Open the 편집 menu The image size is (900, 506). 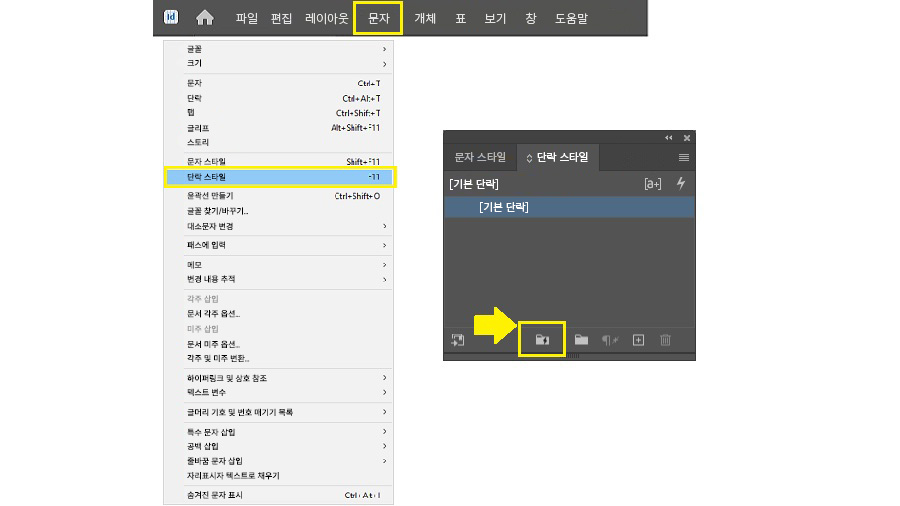coord(281,18)
